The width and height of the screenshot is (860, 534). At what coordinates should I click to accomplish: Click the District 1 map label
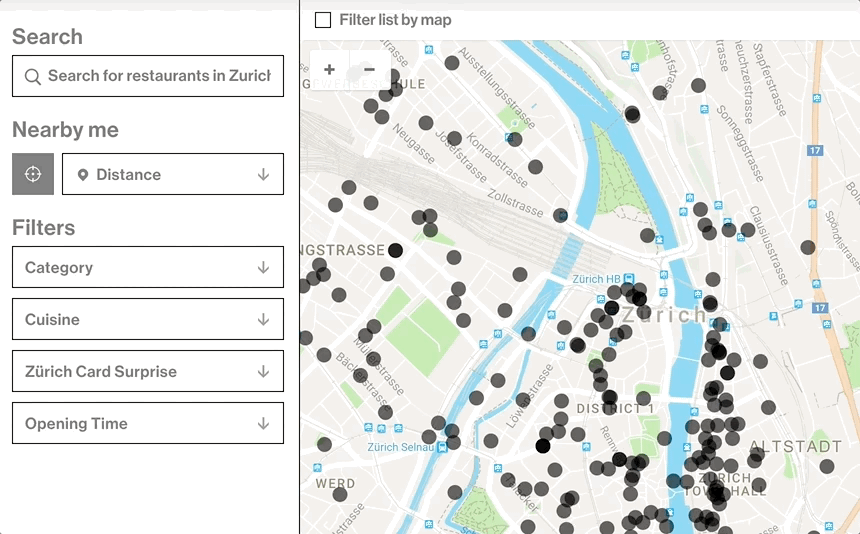[614, 409]
